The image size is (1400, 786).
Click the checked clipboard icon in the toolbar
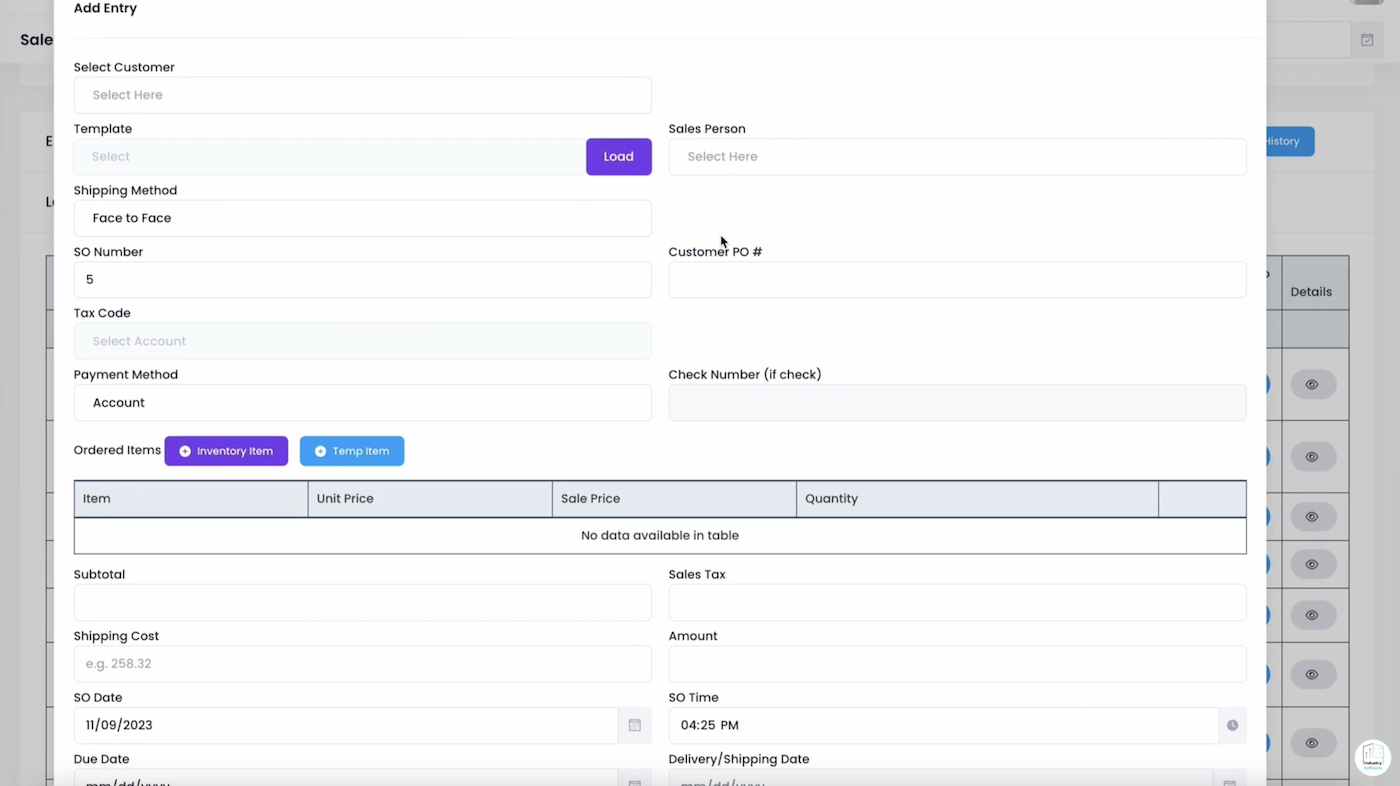point(1367,40)
